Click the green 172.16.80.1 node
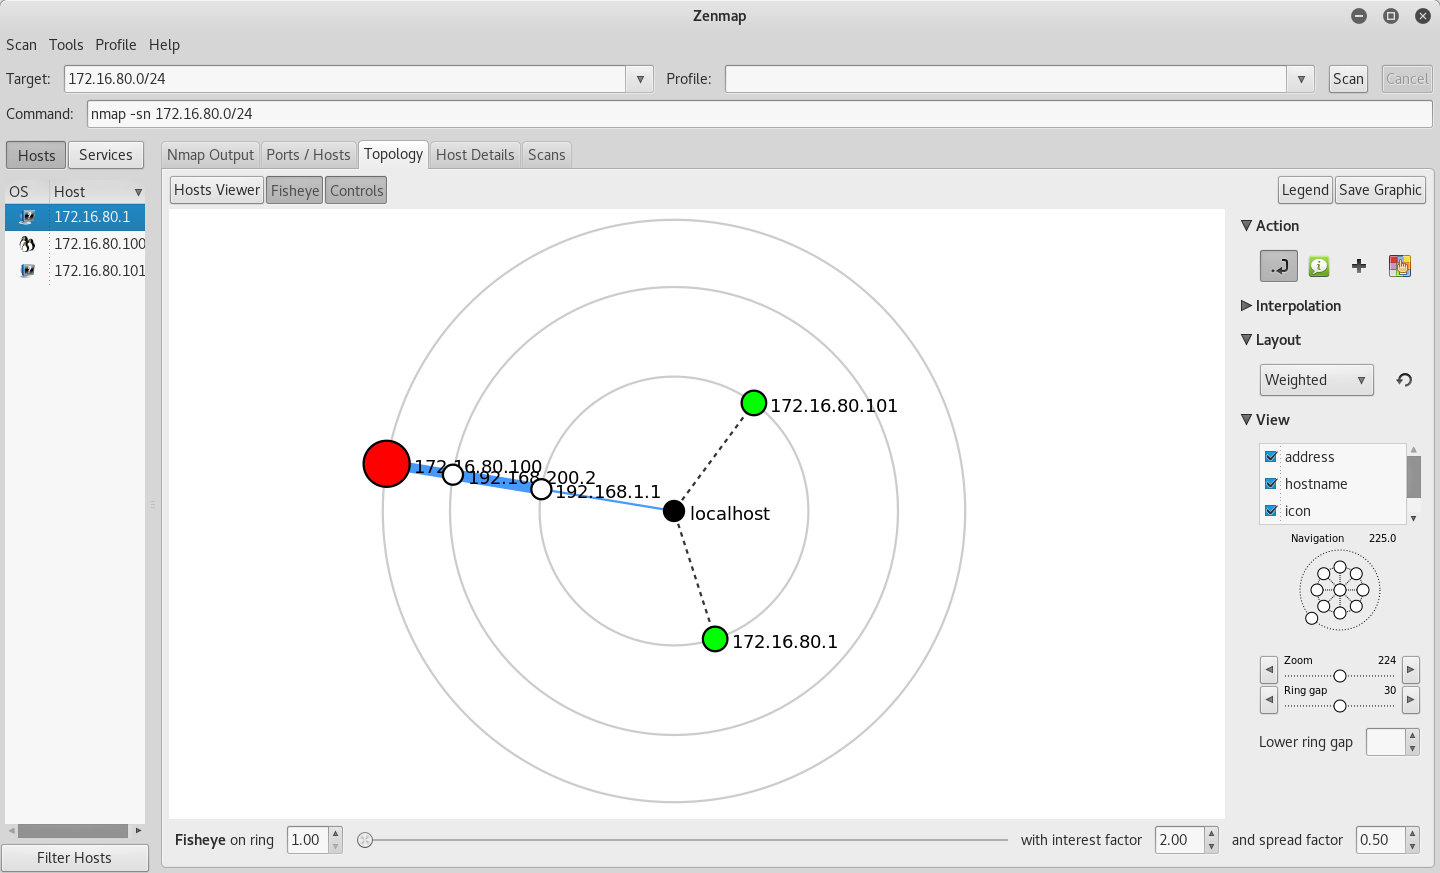Viewport: 1440px width, 873px height. [x=715, y=639]
